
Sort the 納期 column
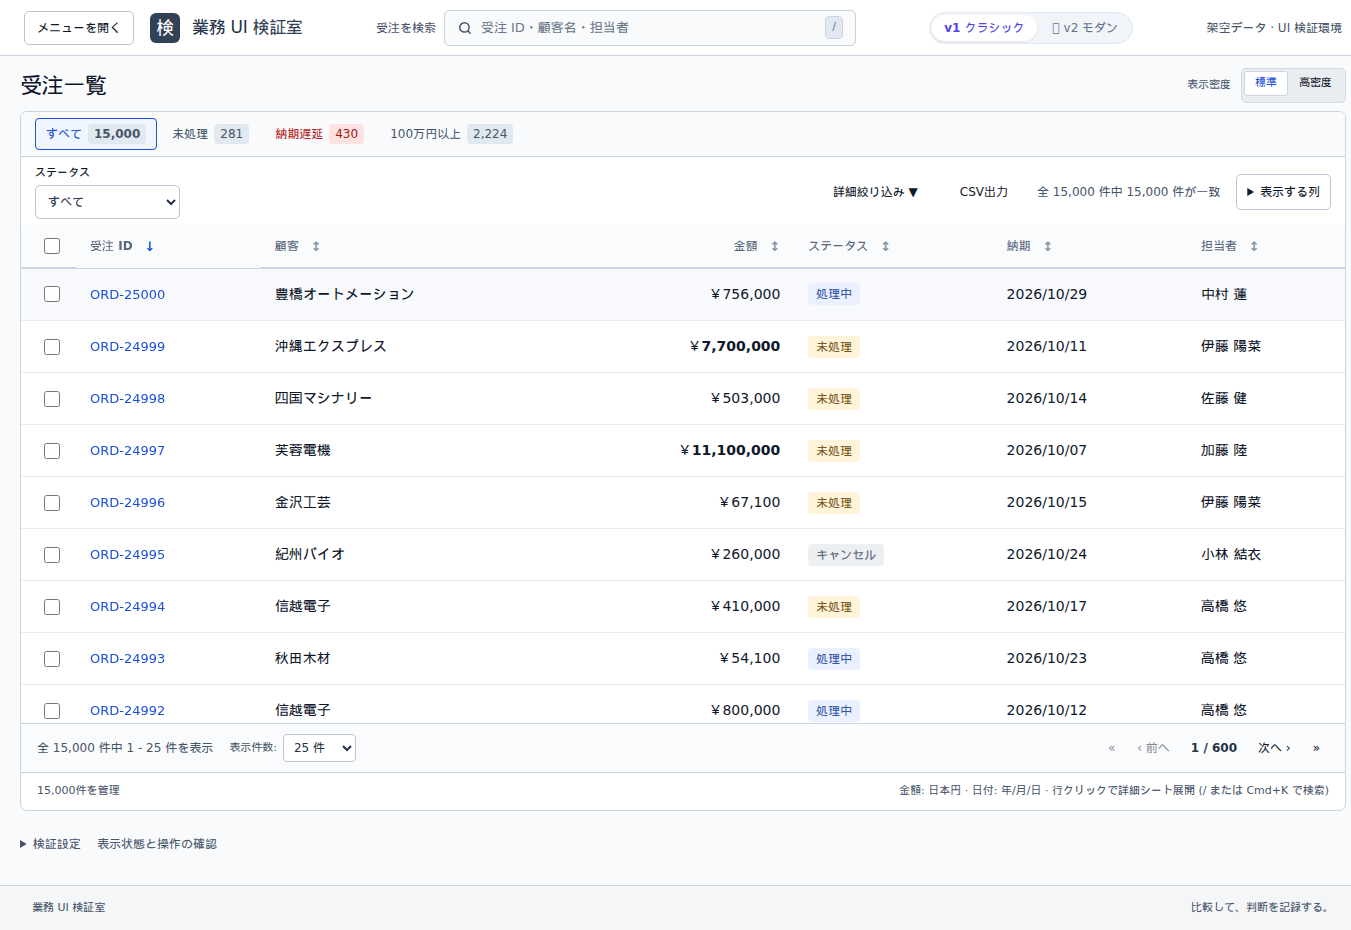click(1048, 246)
